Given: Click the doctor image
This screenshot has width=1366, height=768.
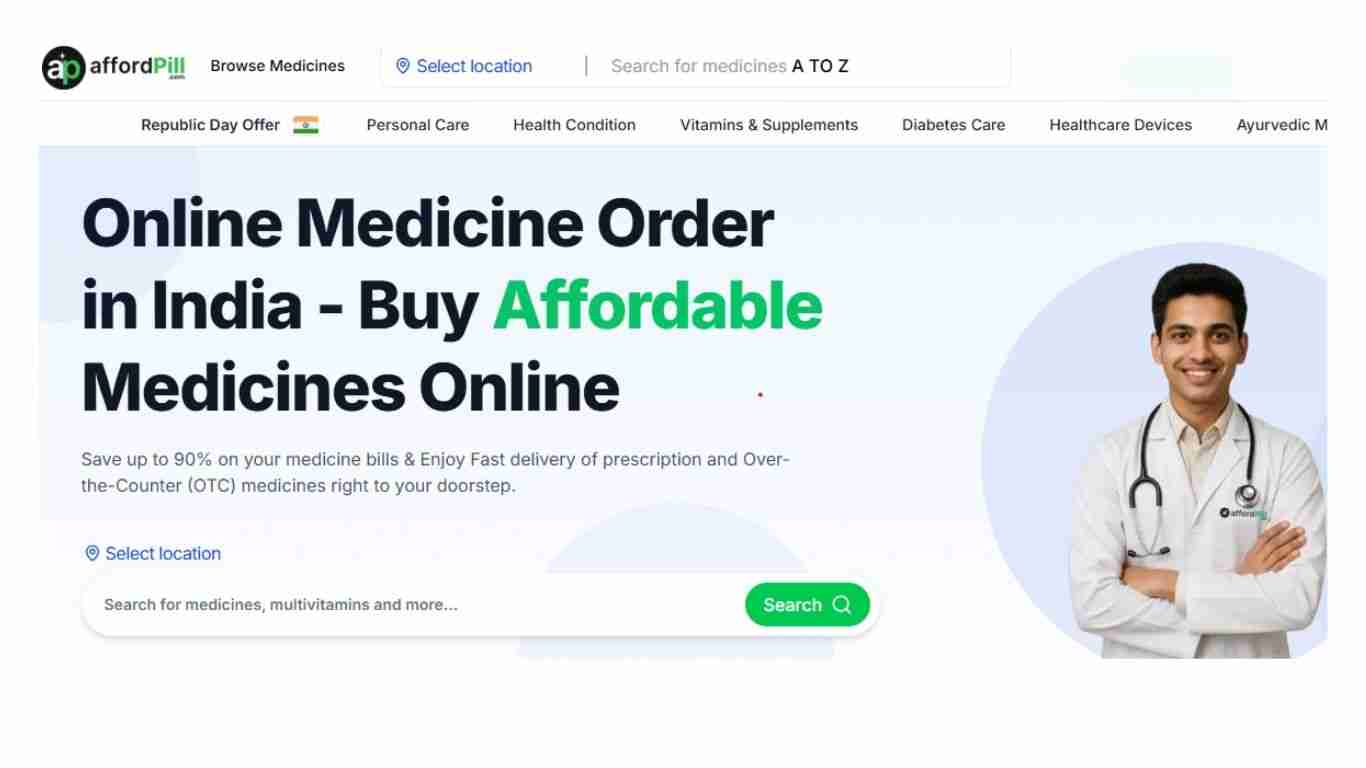Looking at the screenshot, I should point(1197,460).
